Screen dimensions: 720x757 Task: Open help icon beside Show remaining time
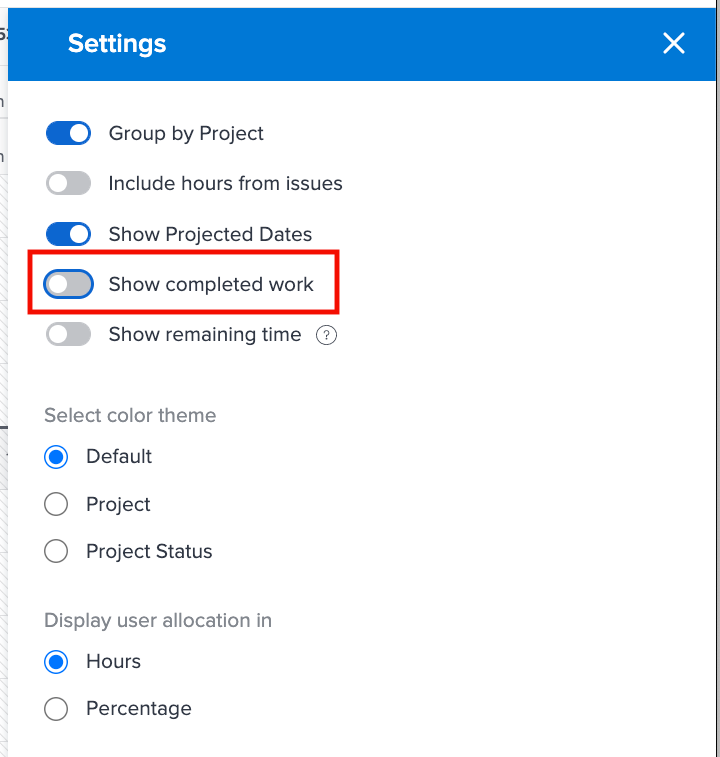[x=326, y=335]
